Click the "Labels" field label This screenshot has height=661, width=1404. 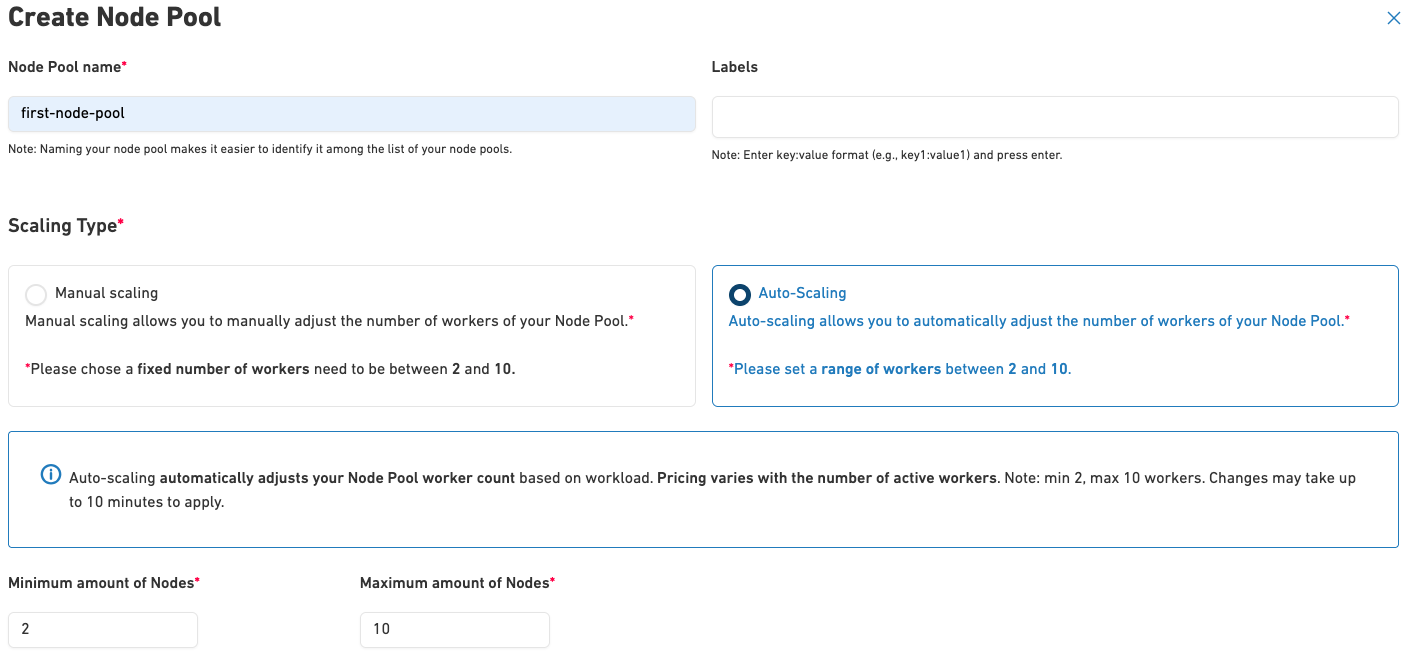coord(734,67)
